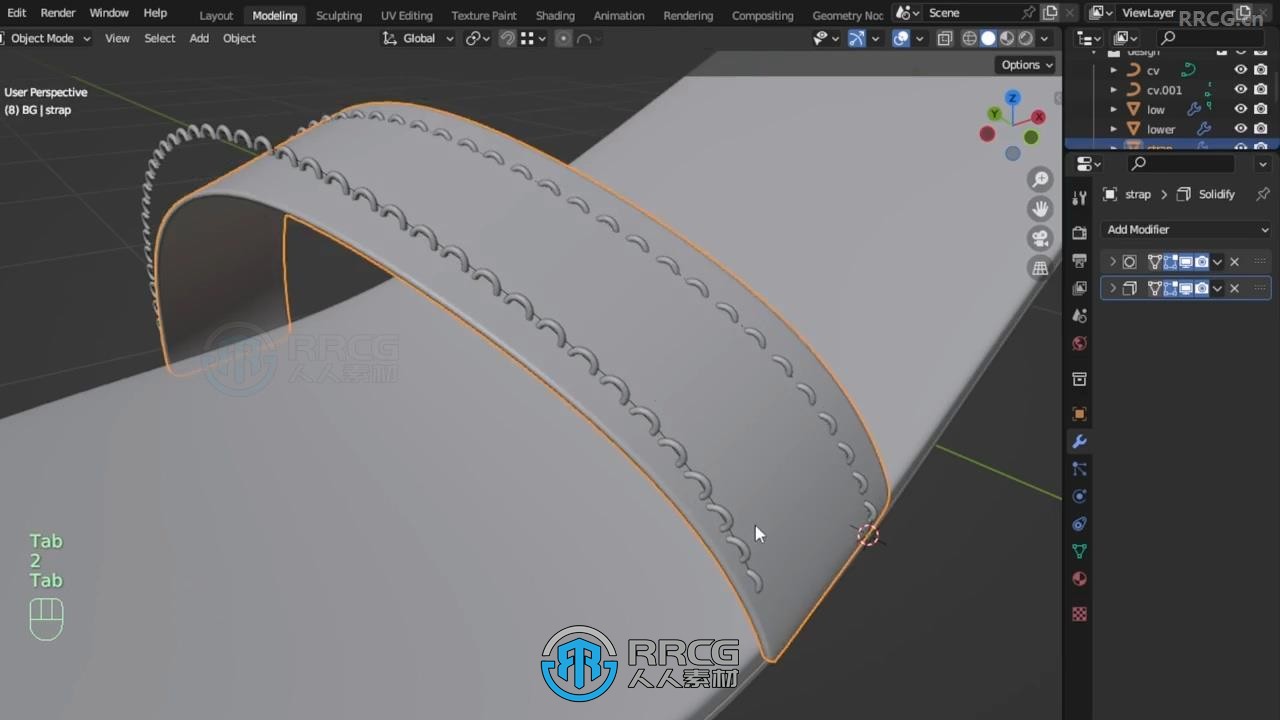Remove the first modifier with its X

(1234, 262)
